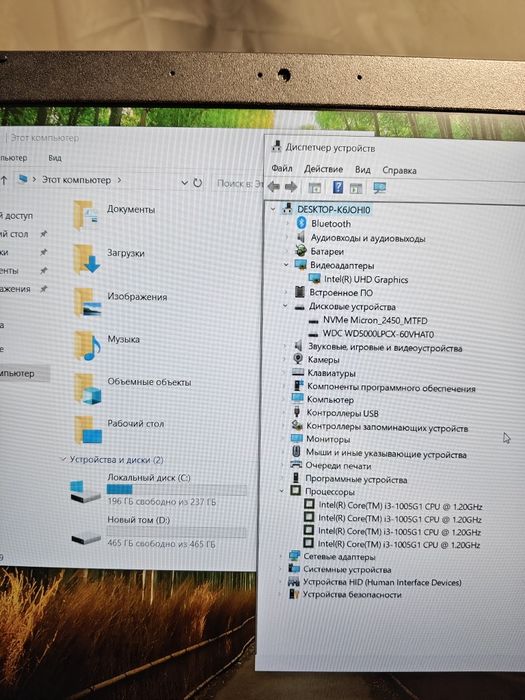Expand the Системные устройства category
The height and width of the screenshot is (700, 525).
click(x=280, y=569)
